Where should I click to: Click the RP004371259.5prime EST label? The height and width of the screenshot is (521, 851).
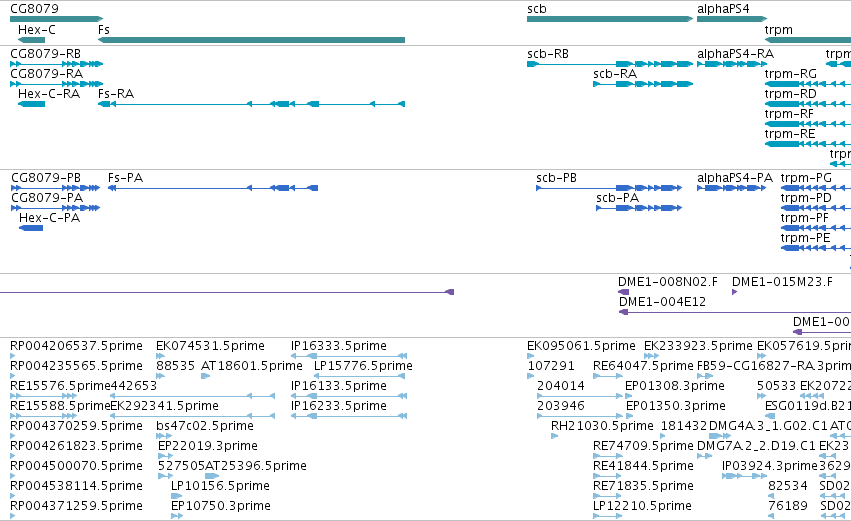coord(77,507)
